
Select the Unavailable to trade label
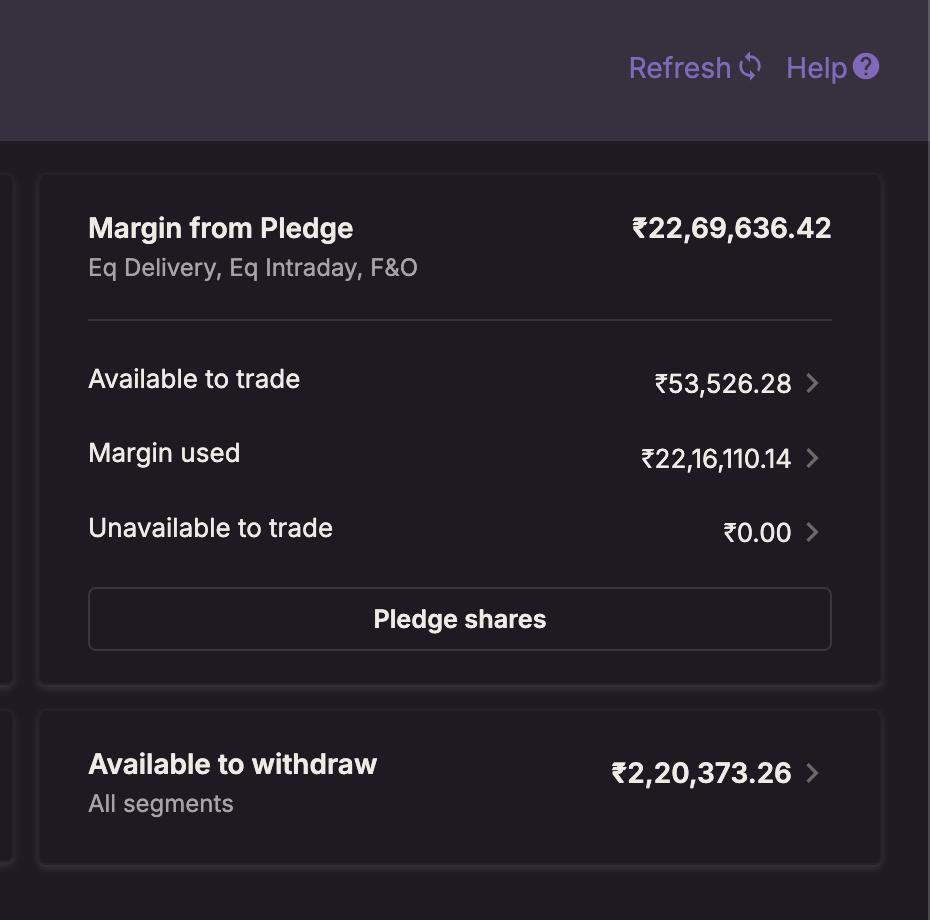[210, 528]
